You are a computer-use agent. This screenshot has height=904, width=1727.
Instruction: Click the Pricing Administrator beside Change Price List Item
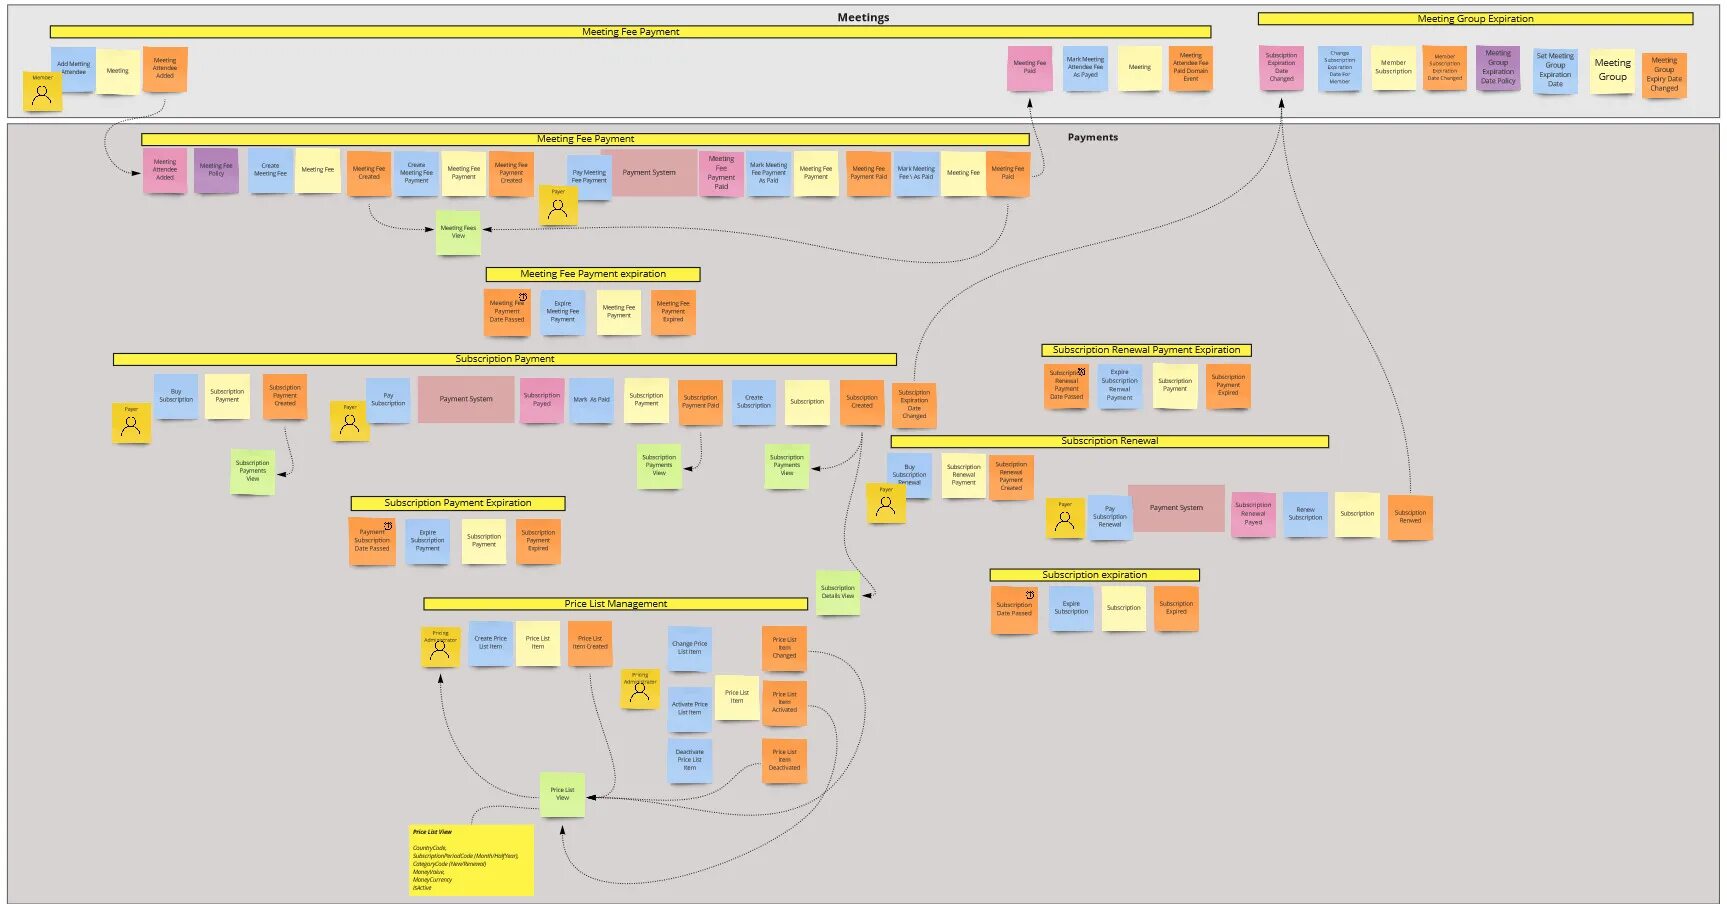pos(640,689)
